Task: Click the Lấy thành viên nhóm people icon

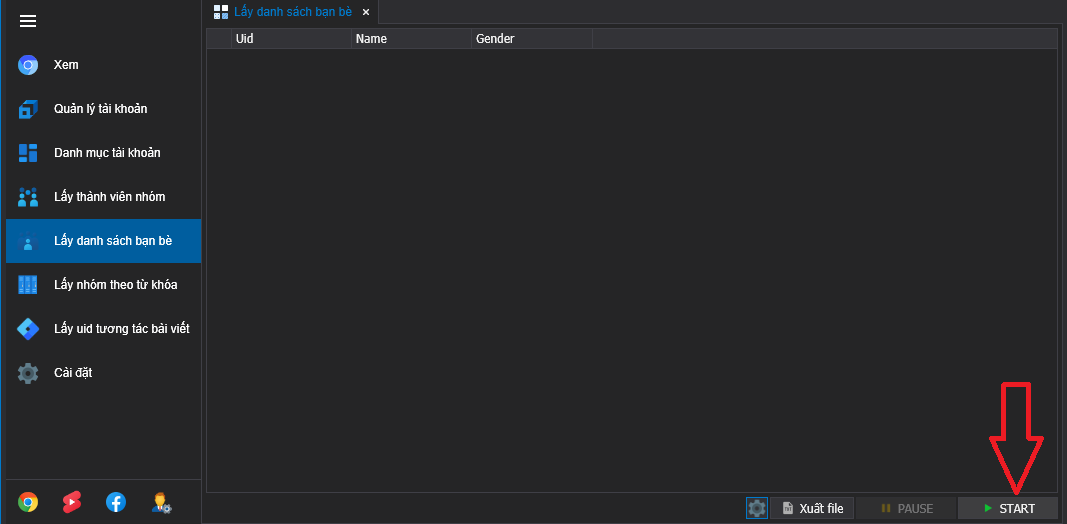Action: (x=28, y=197)
